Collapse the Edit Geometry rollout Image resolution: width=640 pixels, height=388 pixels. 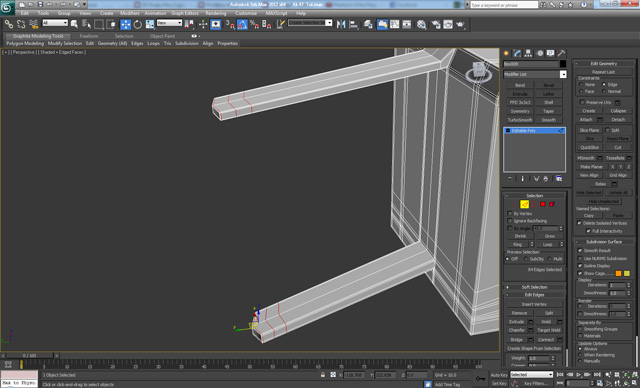pyautogui.click(x=604, y=64)
